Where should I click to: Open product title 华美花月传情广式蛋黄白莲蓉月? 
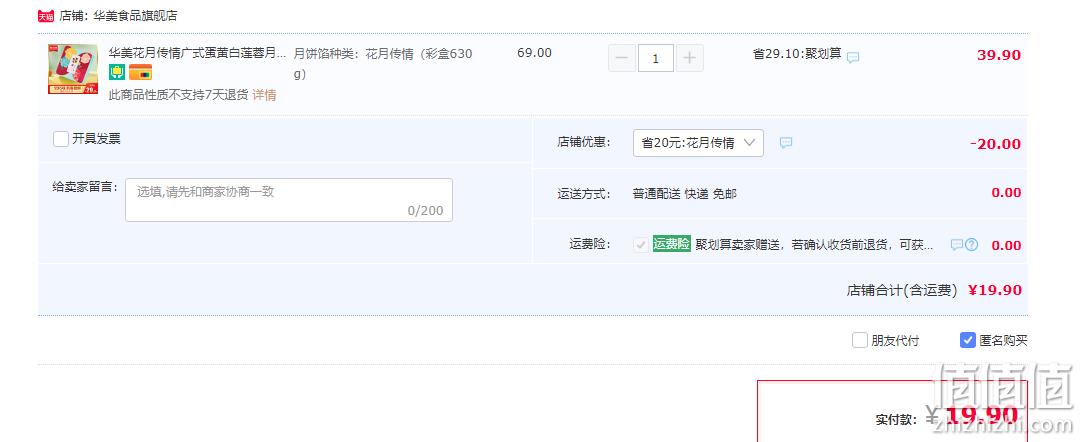tap(197, 53)
